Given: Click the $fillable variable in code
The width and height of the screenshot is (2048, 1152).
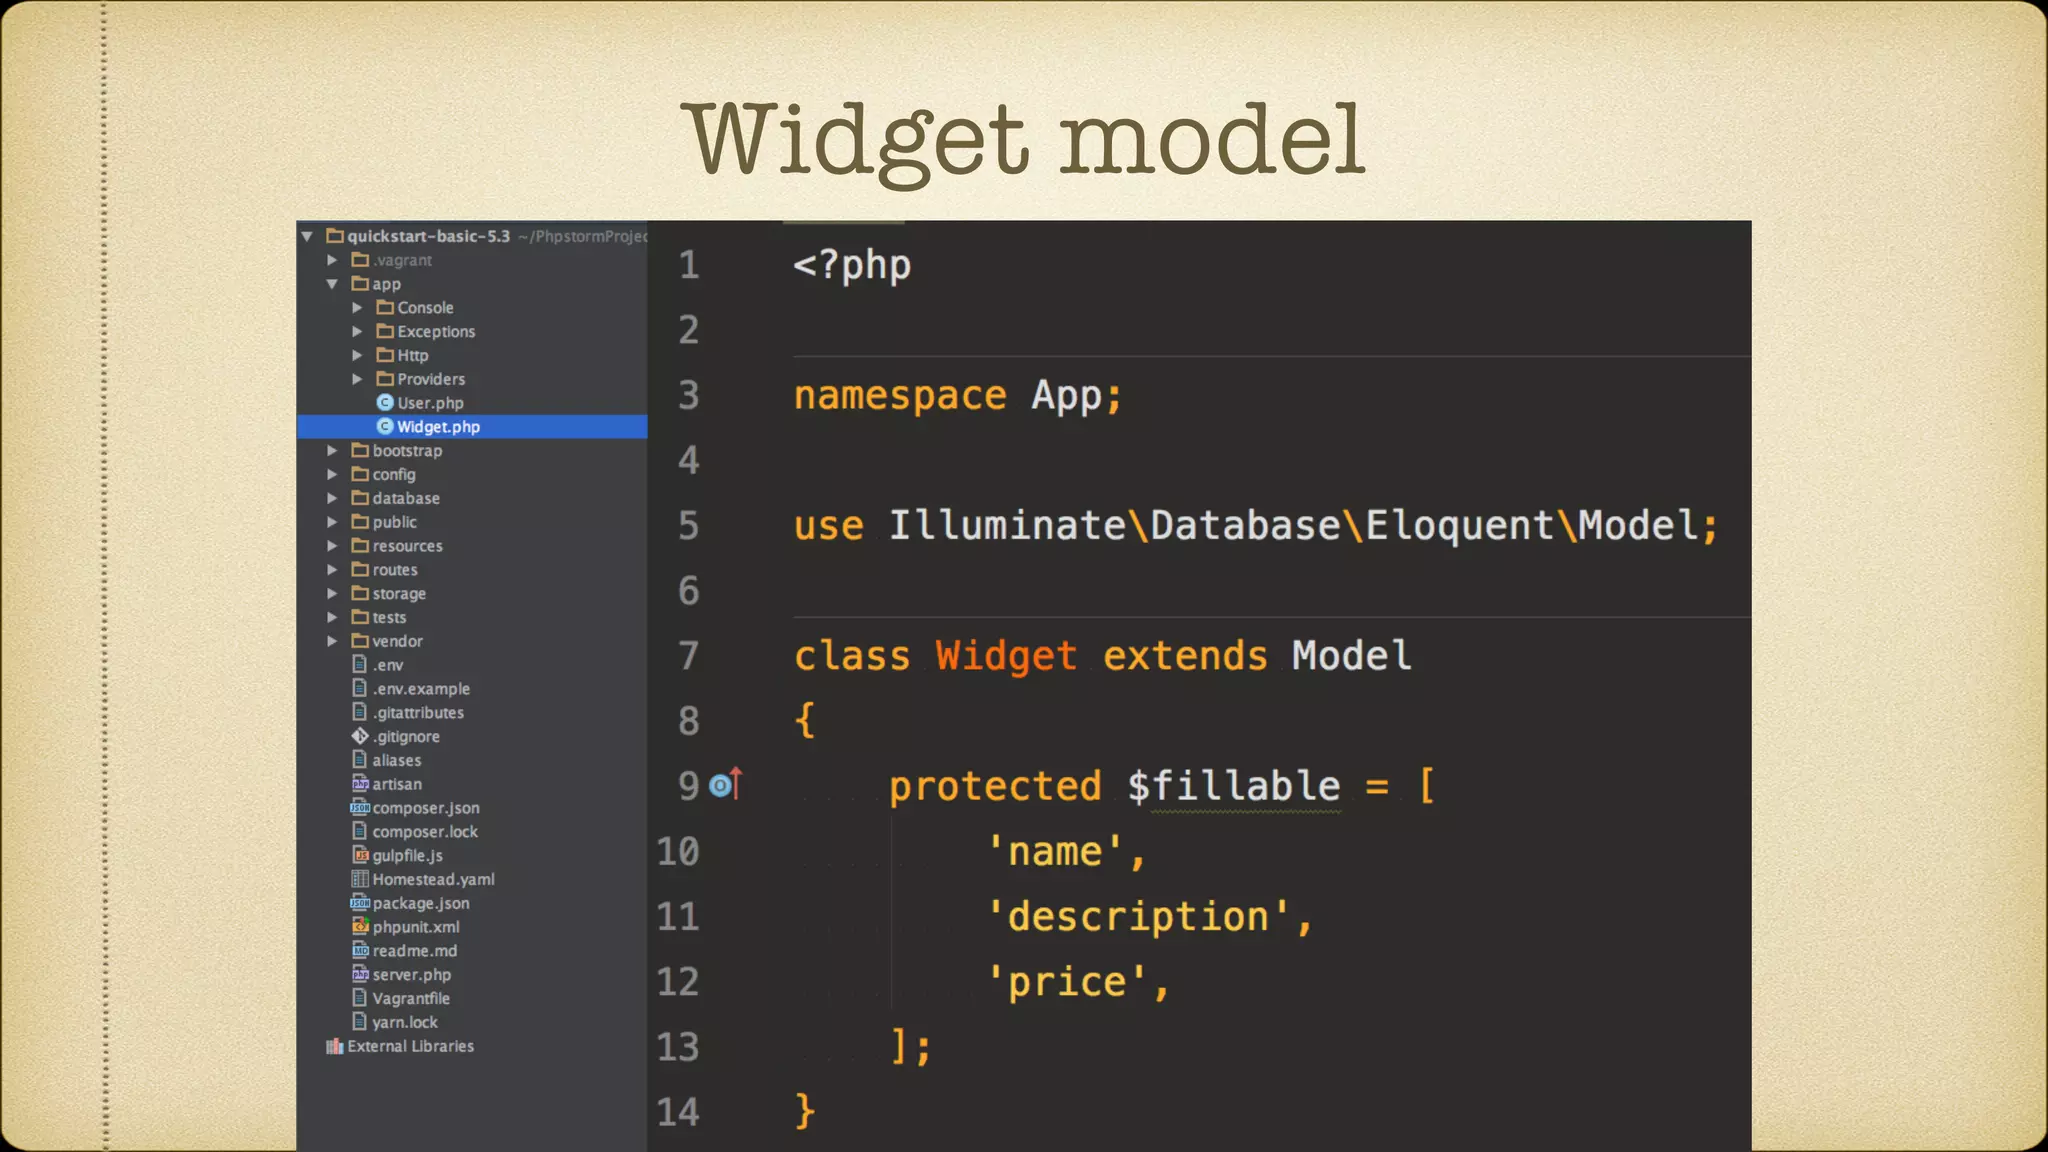Looking at the screenshot, I should [x=1234, y=786].
